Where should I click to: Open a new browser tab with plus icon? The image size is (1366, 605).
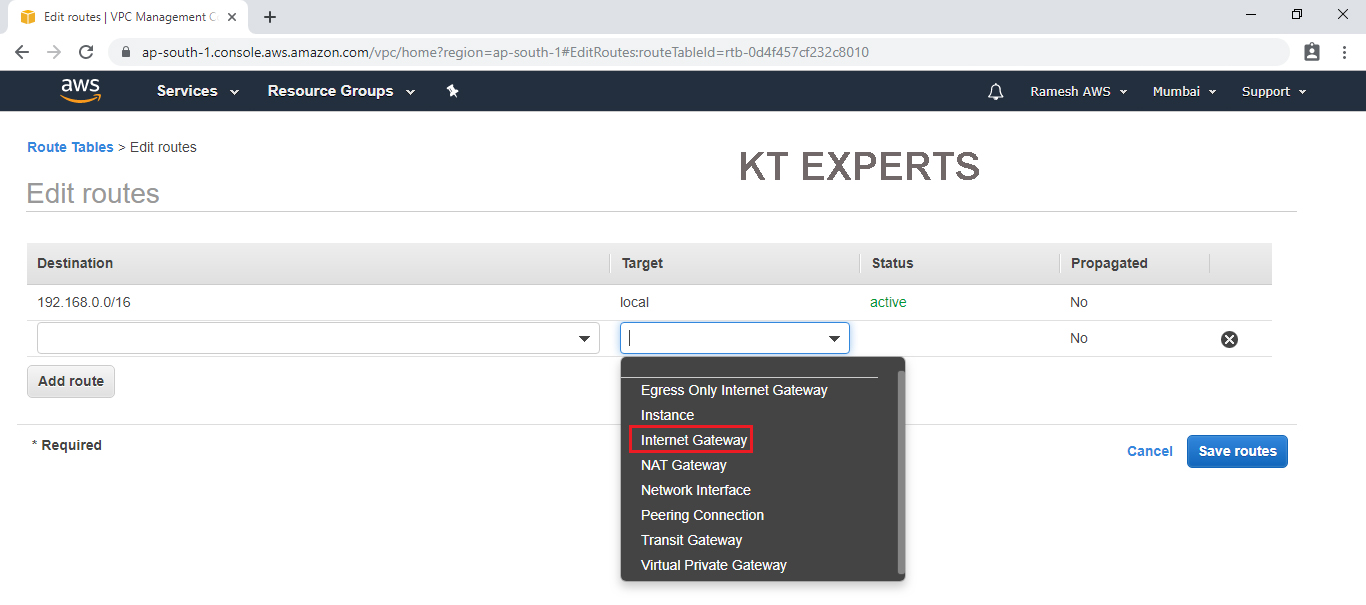tap(270, 17)
